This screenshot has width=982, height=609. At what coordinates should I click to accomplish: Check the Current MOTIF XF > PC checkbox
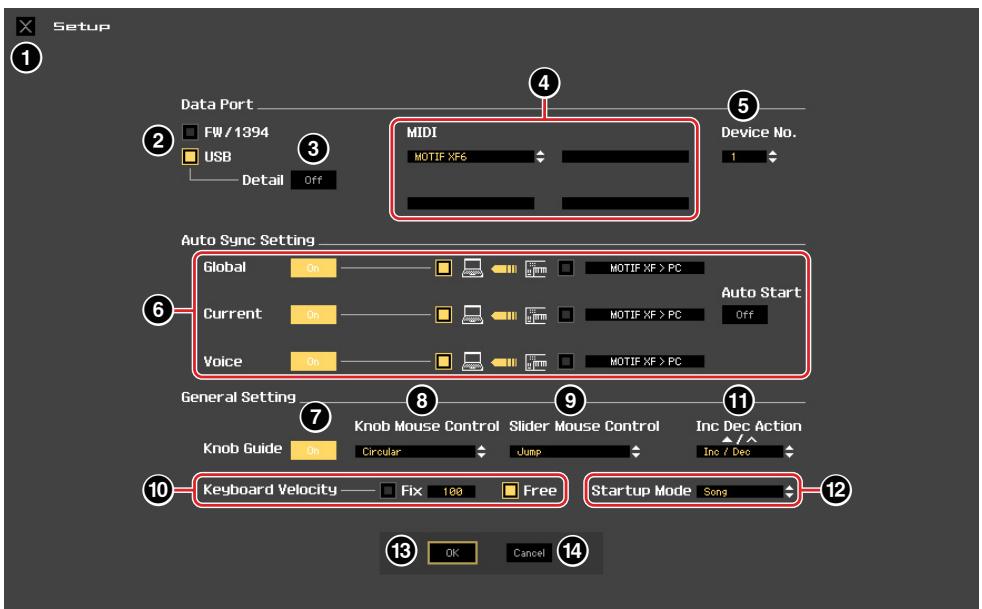566,315
